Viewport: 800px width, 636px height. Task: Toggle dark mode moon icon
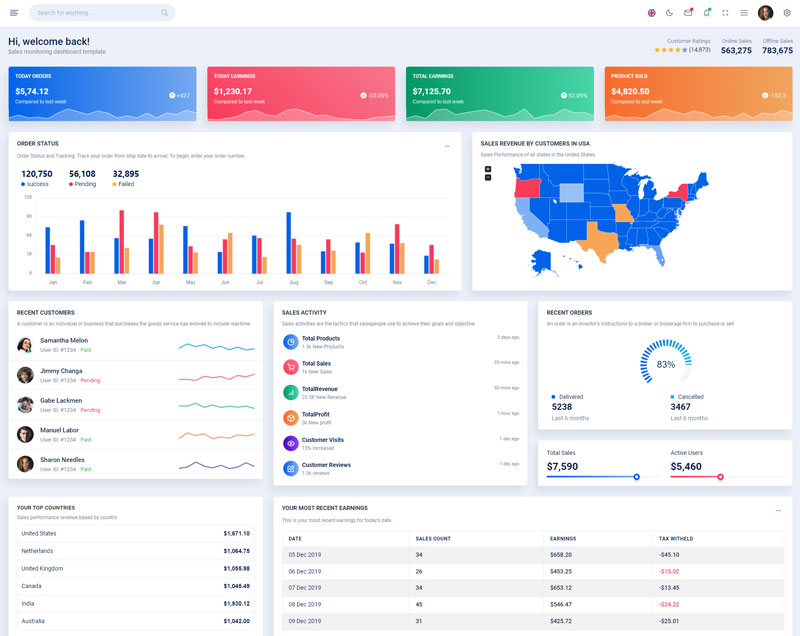point(670,13)
